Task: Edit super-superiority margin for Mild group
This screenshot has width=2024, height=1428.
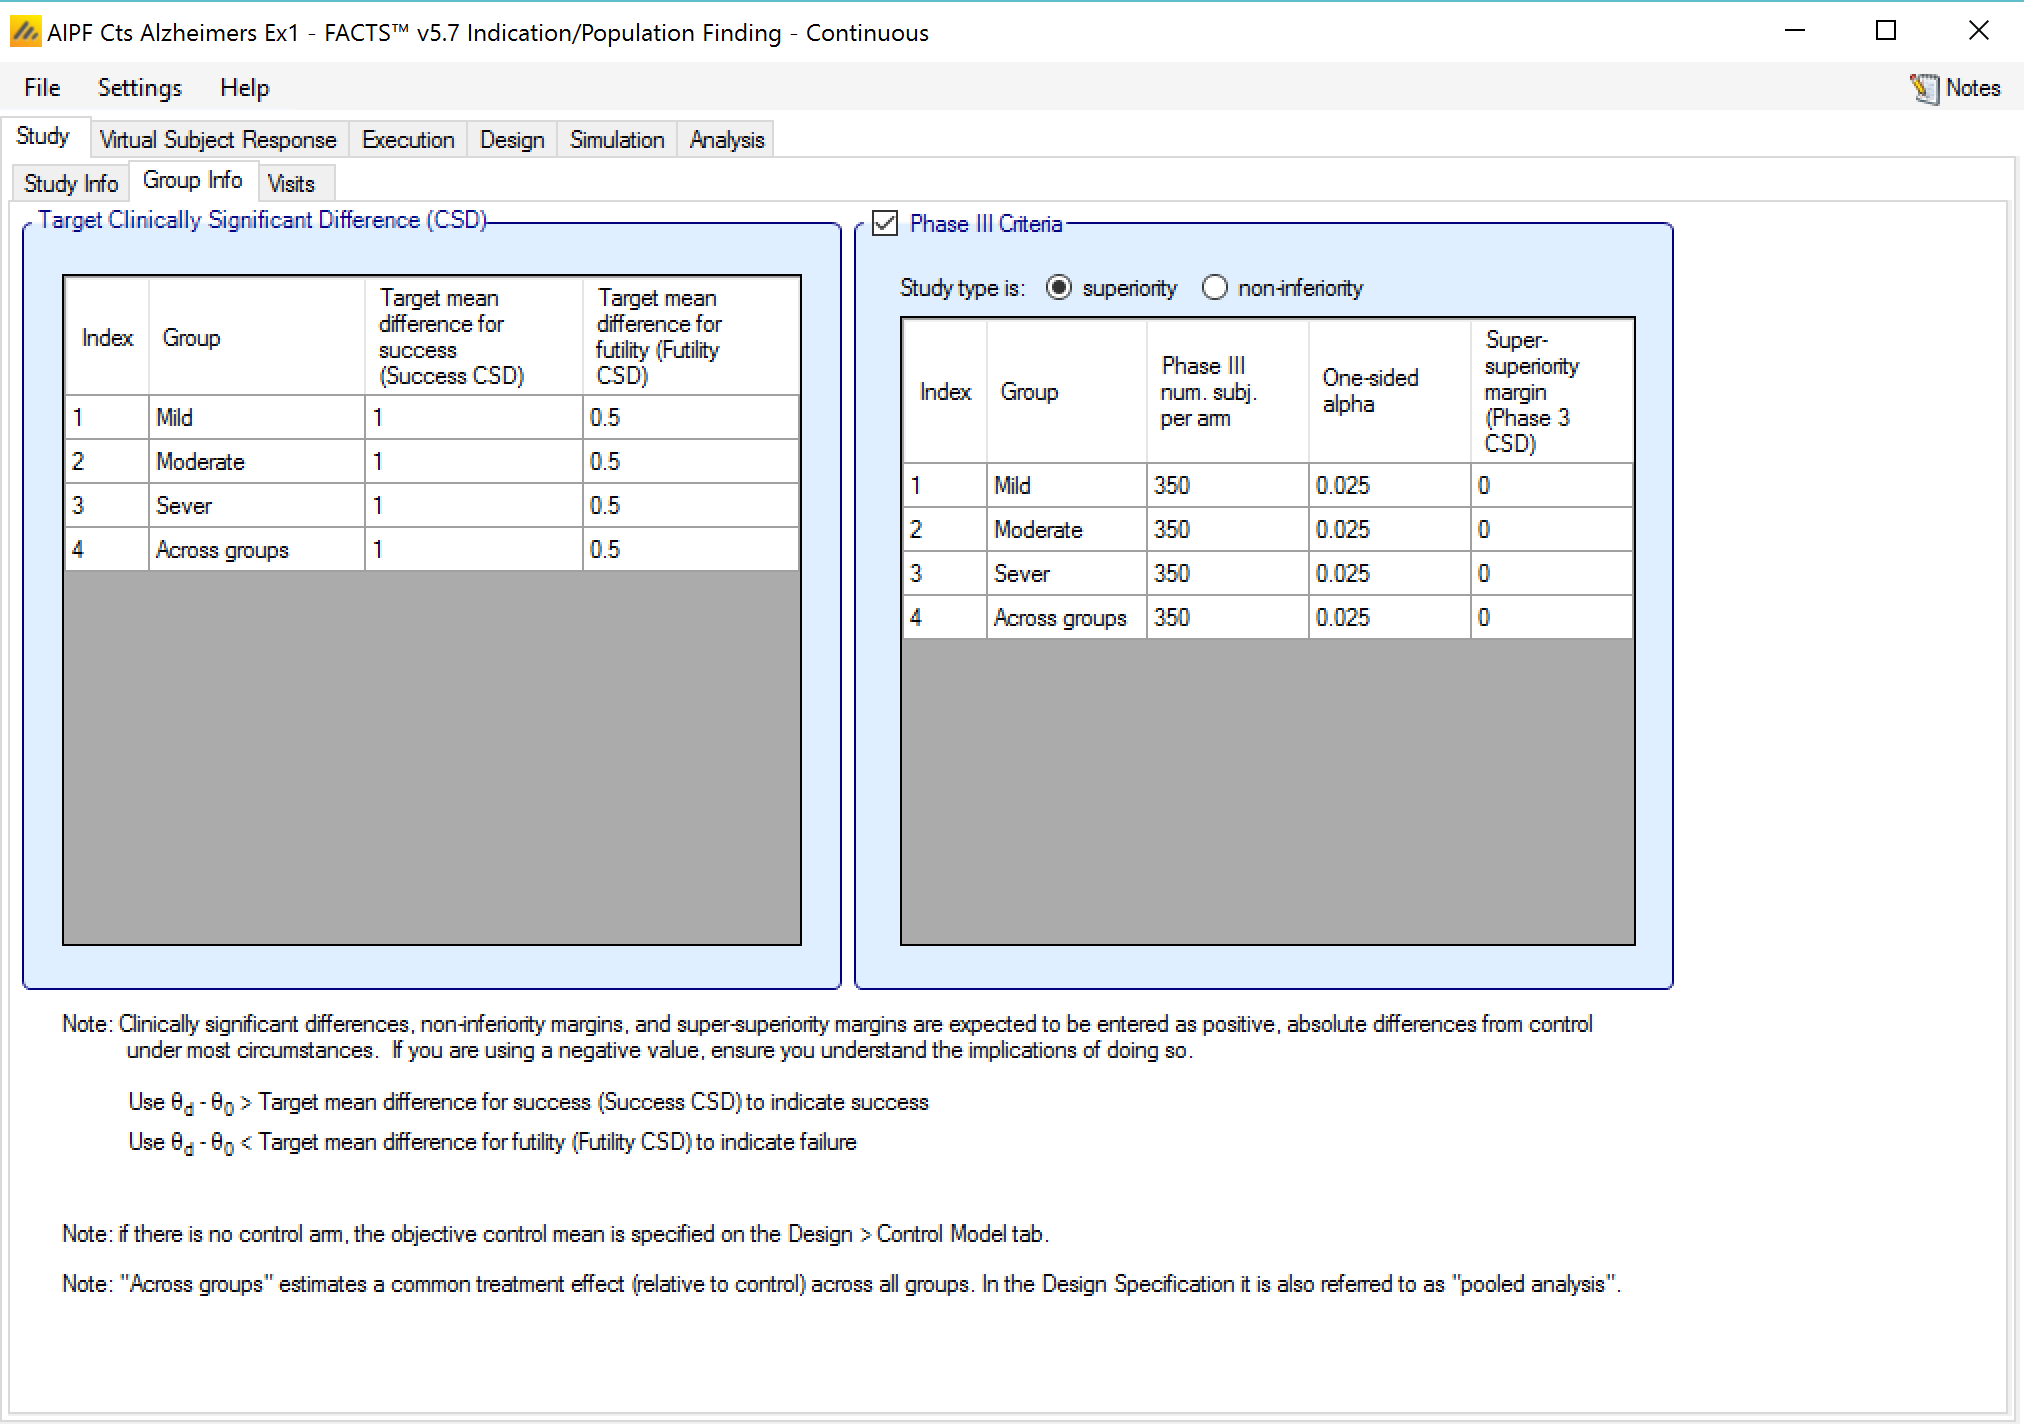Action: (x=1550, y=485)
